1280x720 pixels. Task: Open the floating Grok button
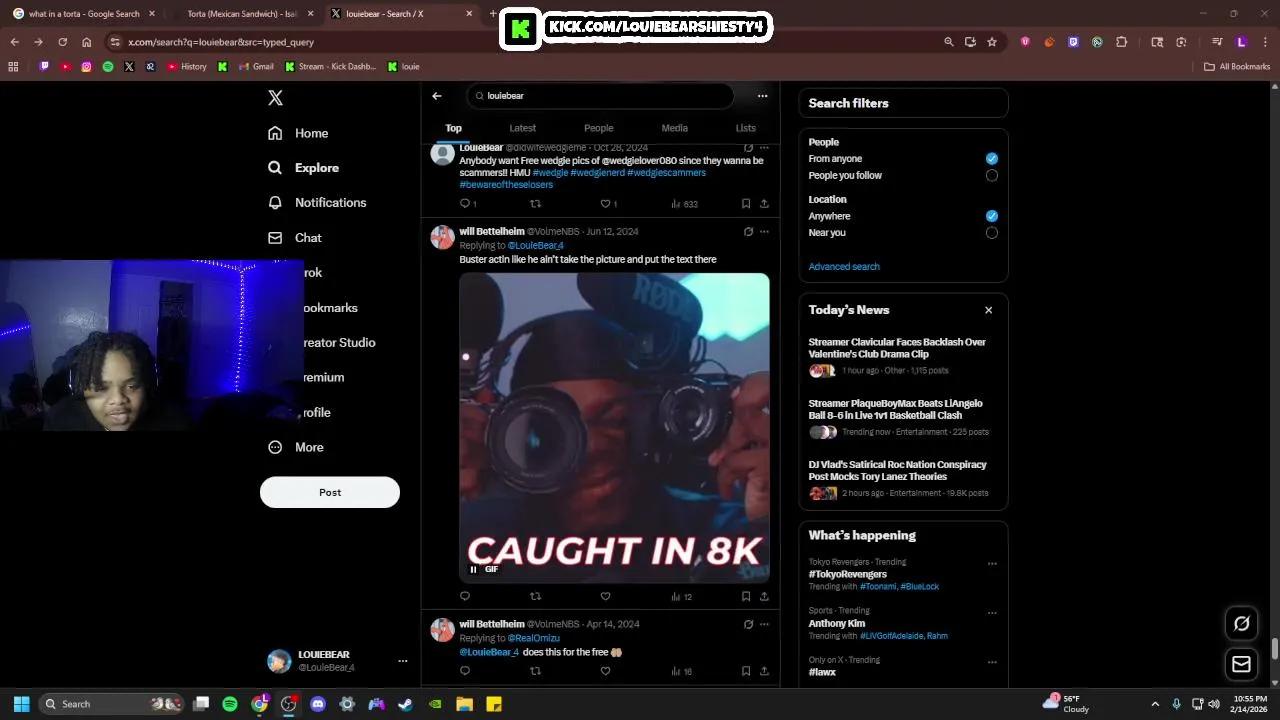click(x=1241, y=623)
